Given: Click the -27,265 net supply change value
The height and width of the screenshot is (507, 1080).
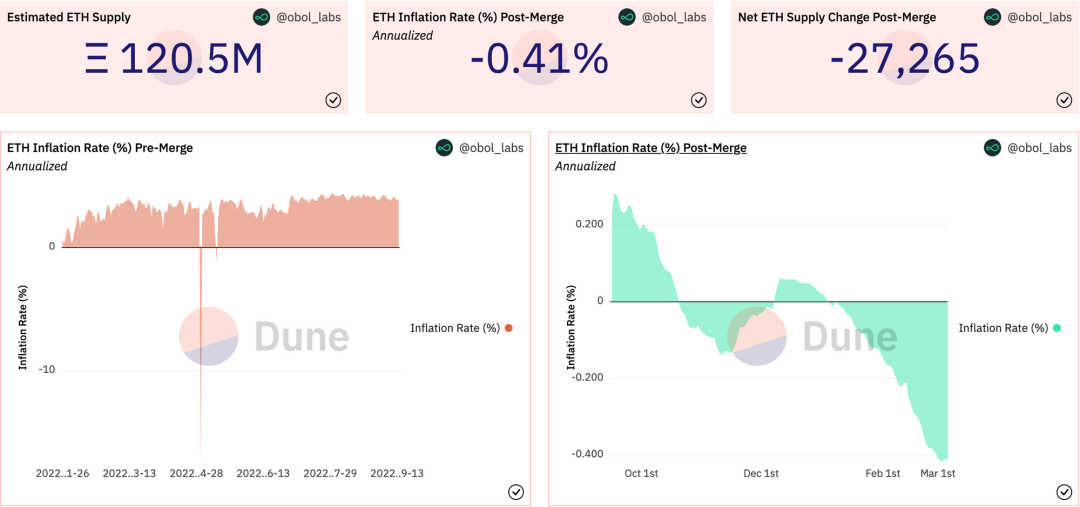Looking at the screenshot, I should tap(905, 60).
